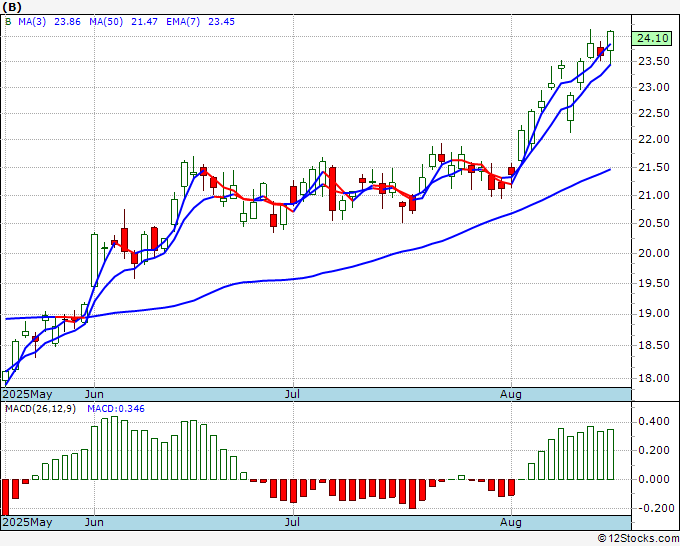Click Aug on the price chart date axis

pyautogui.click(x=511, y=394)
